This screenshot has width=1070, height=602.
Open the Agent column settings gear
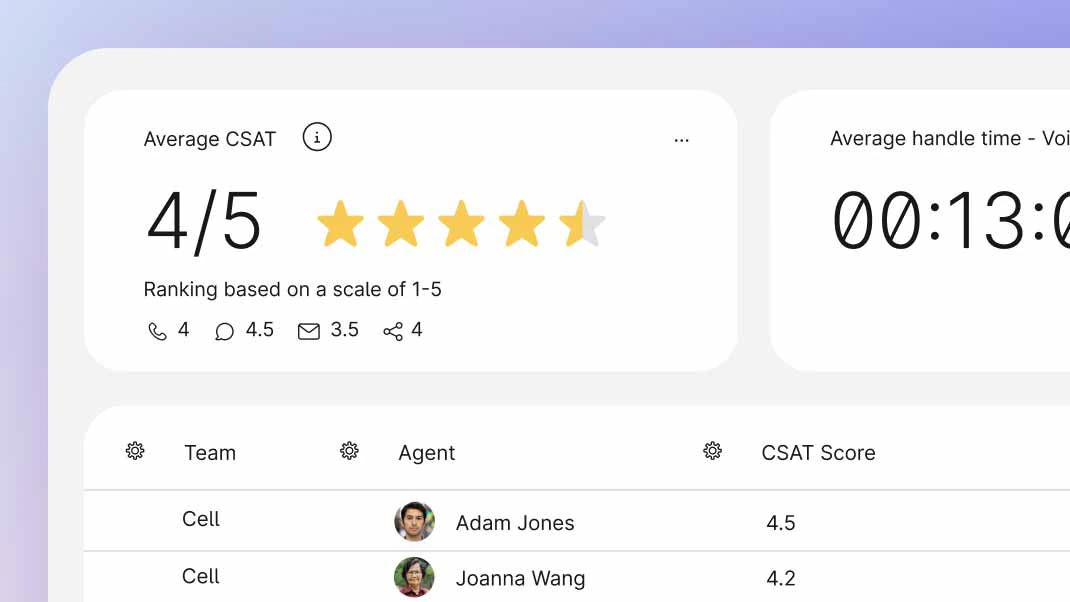pos(349,451)
